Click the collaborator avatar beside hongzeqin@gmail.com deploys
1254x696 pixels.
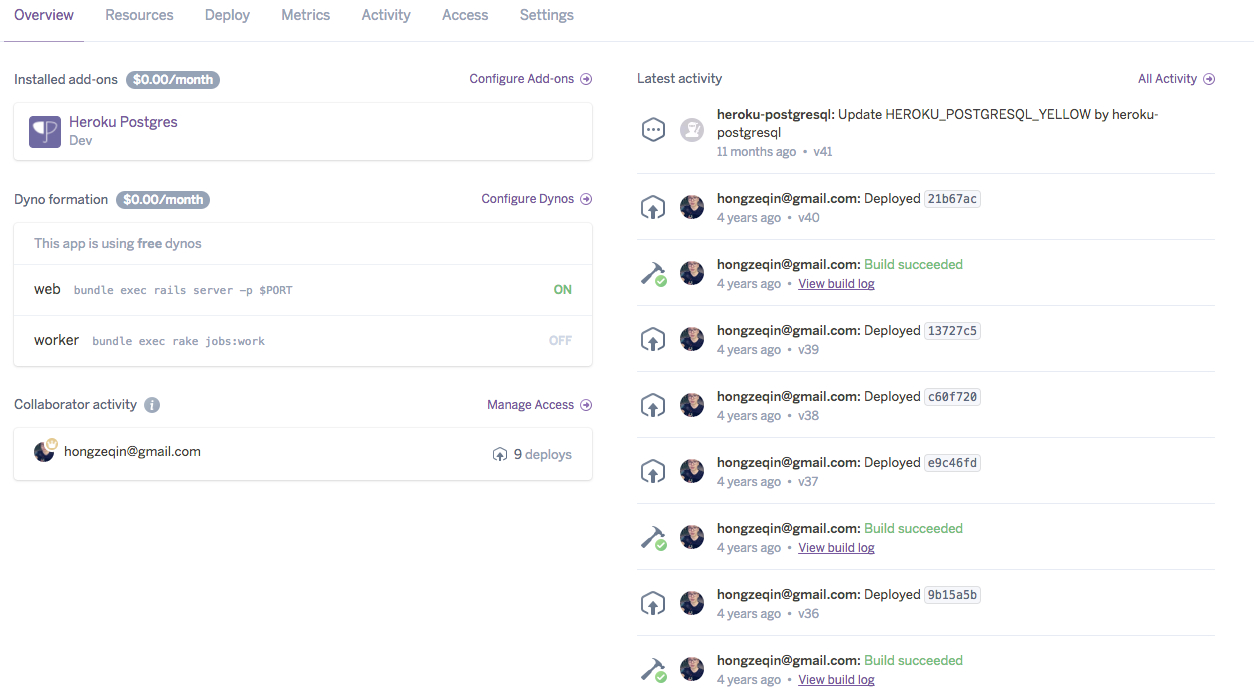point(45,451)
